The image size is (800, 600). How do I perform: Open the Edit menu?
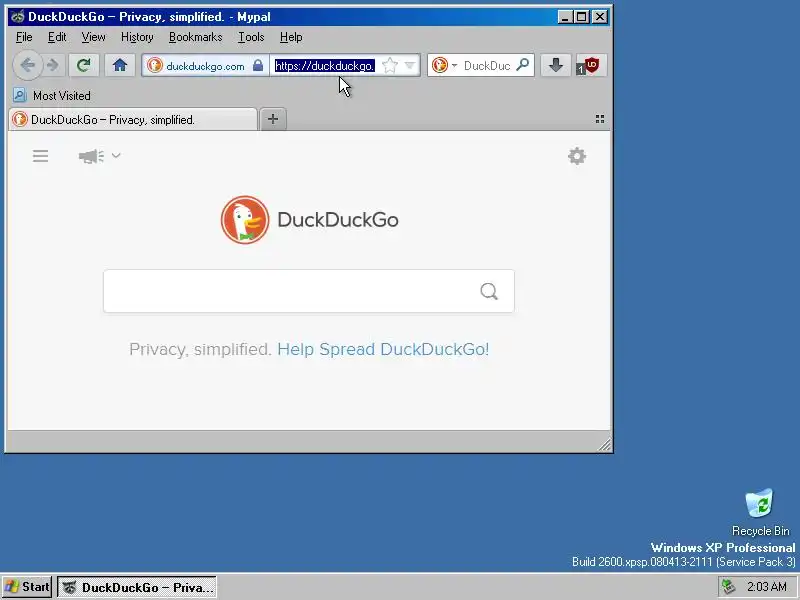point(57,37)
